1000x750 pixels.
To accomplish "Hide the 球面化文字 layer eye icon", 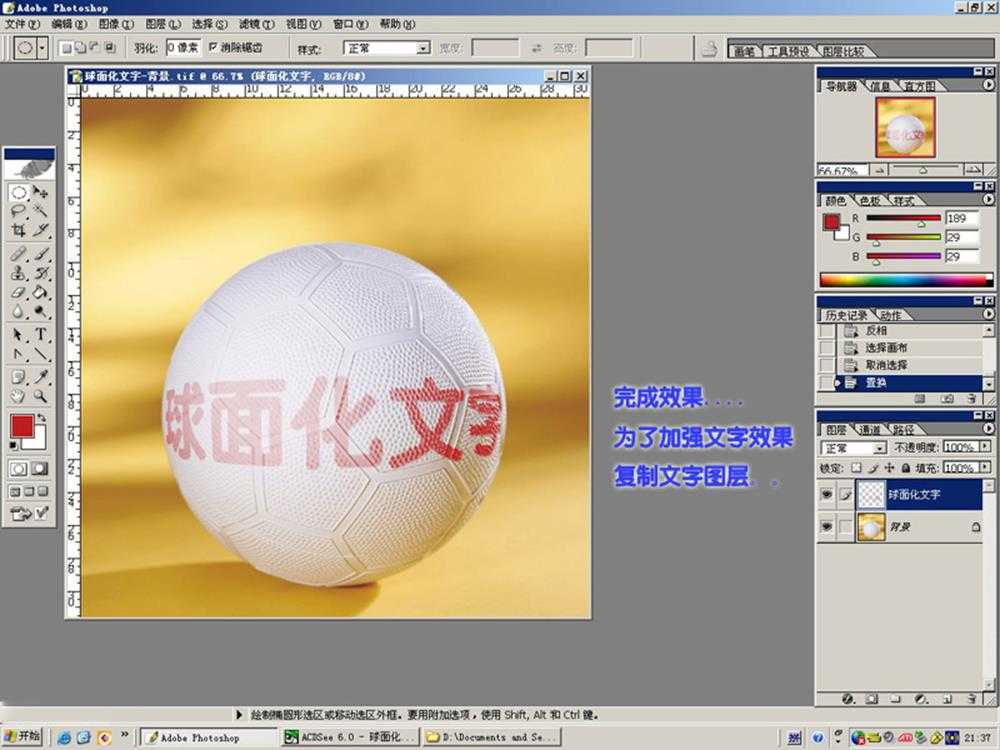I will 827,494.
